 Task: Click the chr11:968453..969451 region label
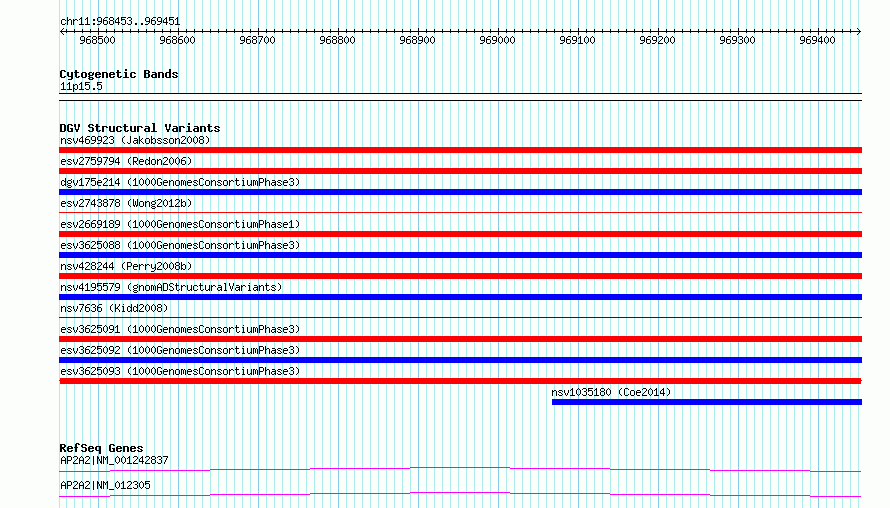click(120, 21)
